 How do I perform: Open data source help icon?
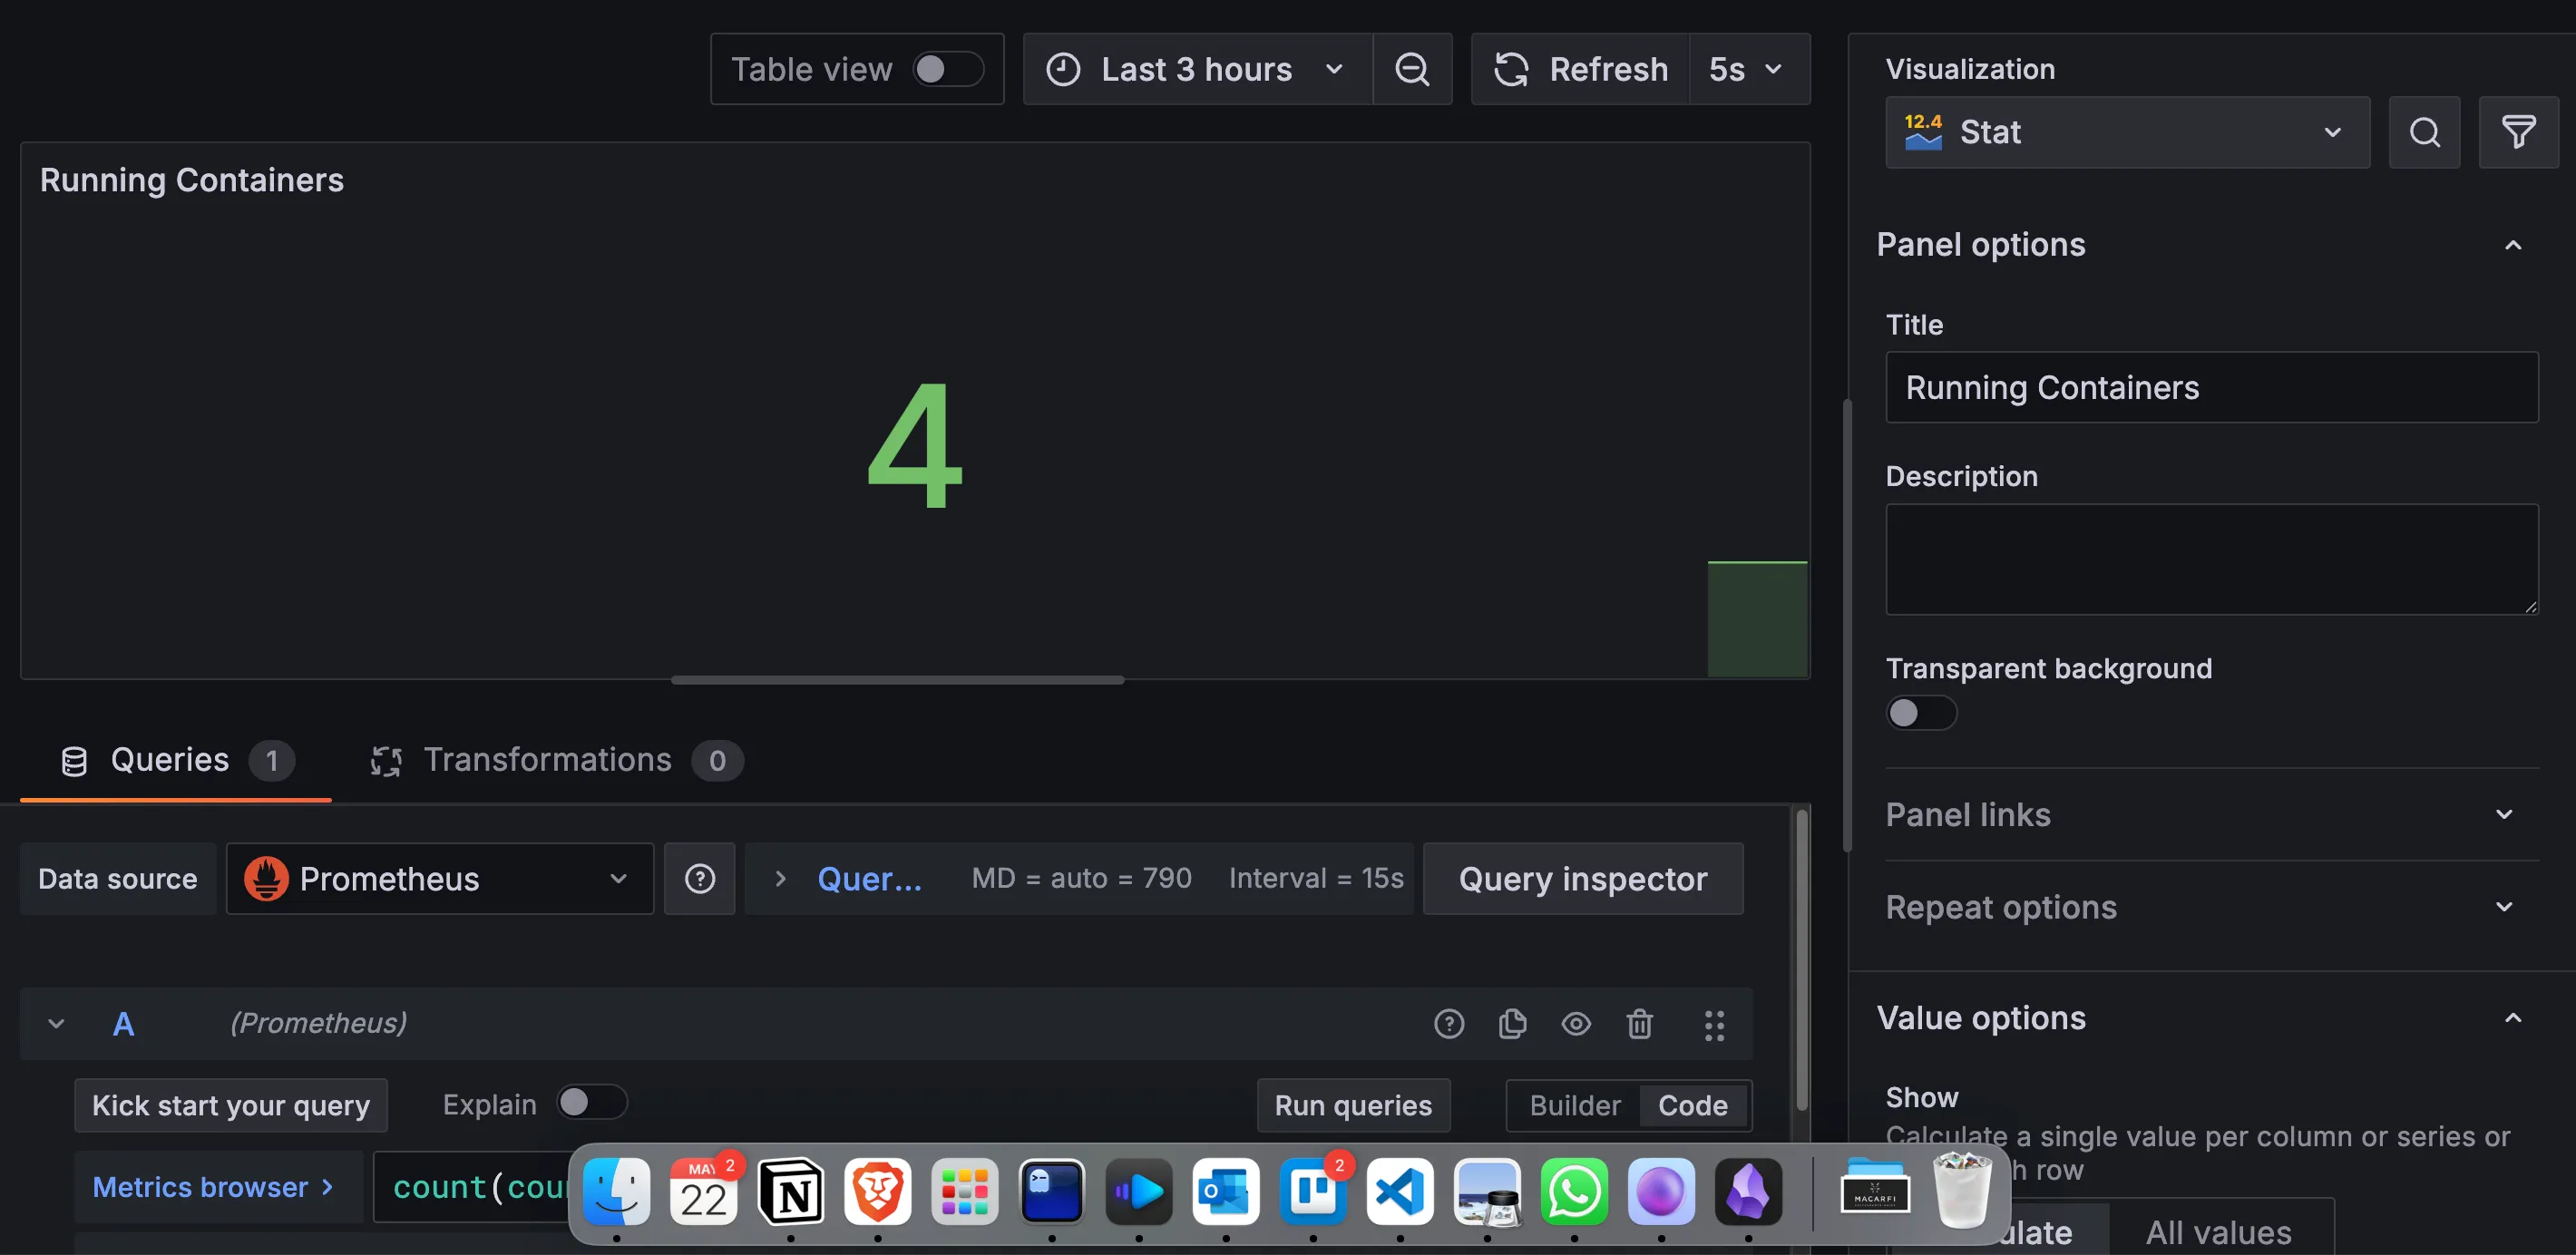700,878
